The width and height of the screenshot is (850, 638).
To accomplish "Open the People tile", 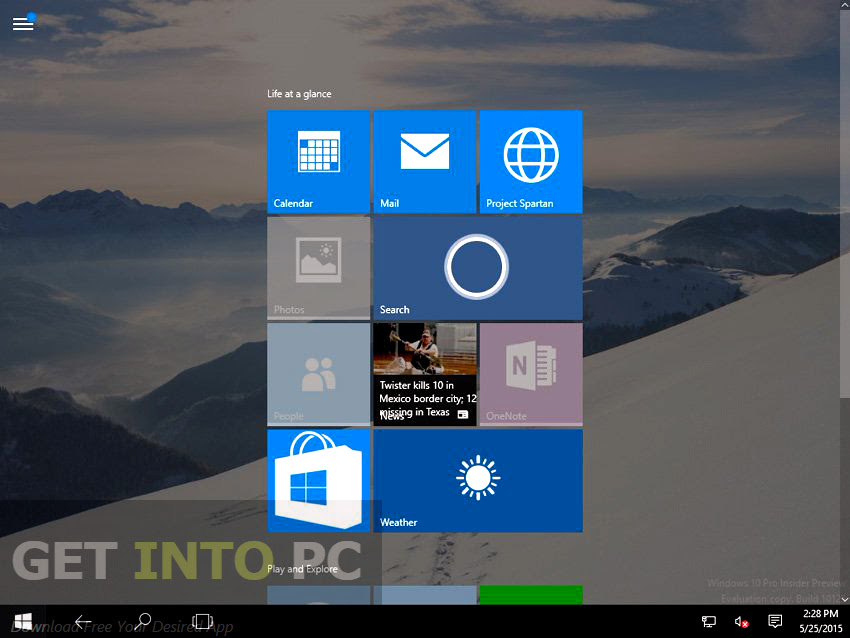I will (x=319, y=374).
